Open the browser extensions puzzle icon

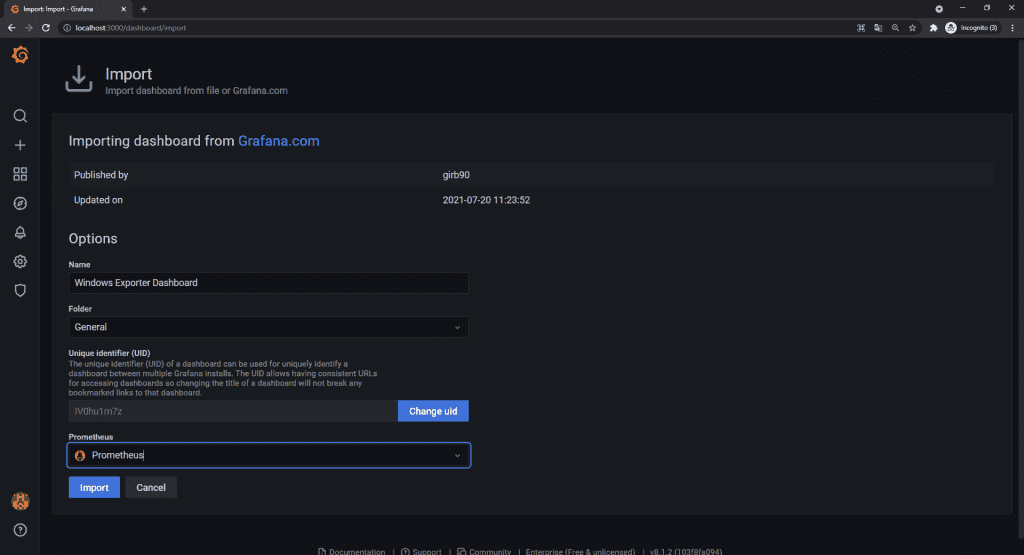pyautogui.click(x=933, y=27)
